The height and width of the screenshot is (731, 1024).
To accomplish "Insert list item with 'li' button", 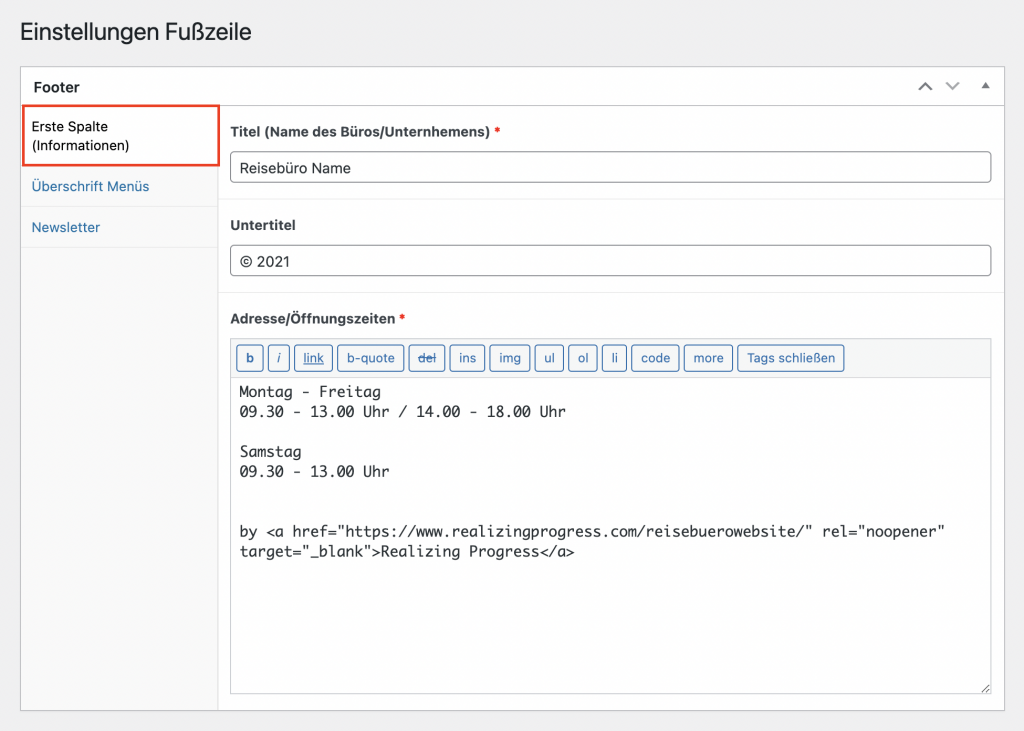I will (x=615, y=358).
